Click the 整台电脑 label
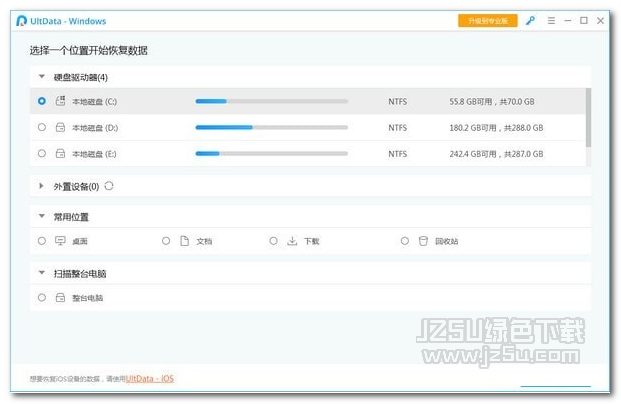This screenshot has height=404, width=621. (88, 298)
